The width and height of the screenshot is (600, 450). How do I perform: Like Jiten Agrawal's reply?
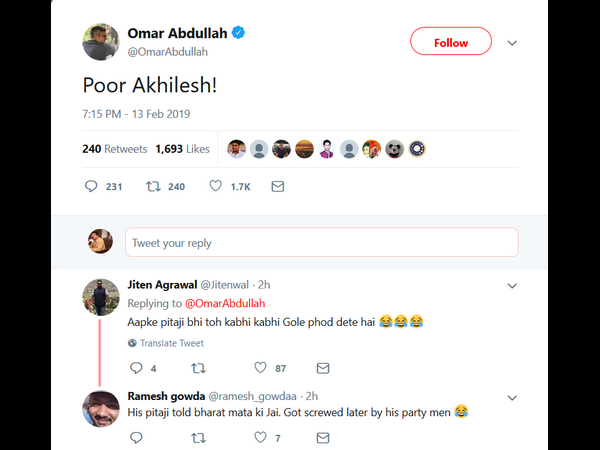(x=261, y=368)
